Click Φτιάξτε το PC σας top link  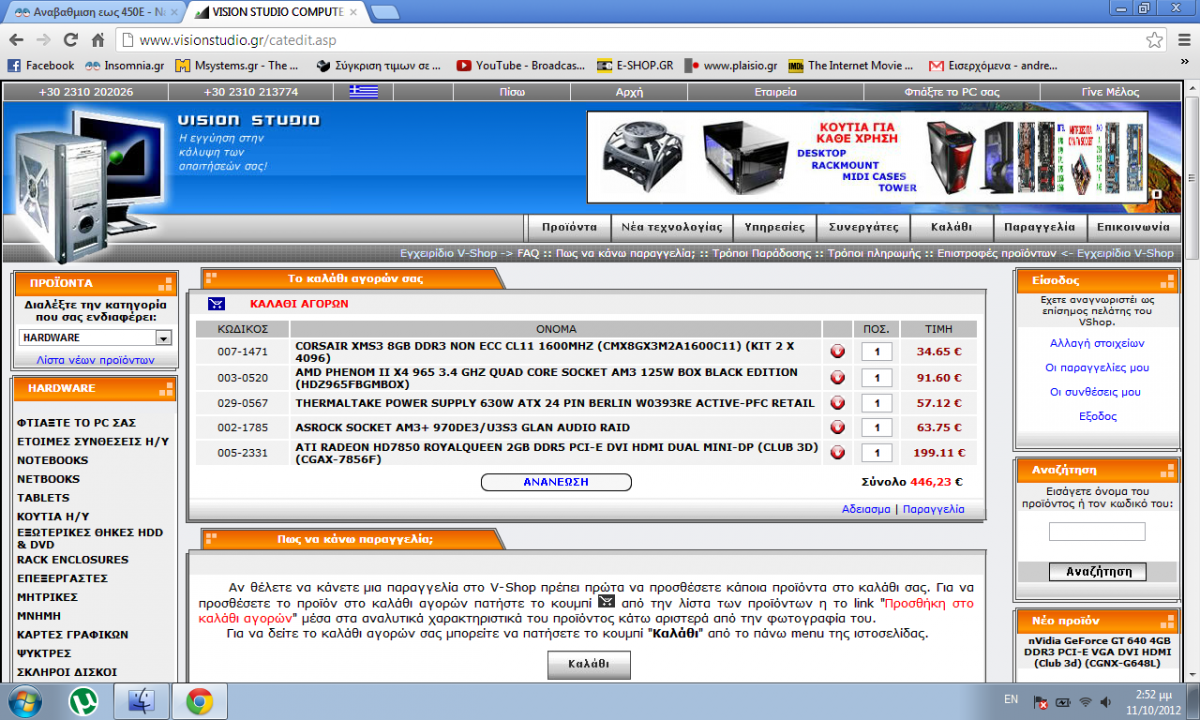(951, 91)
